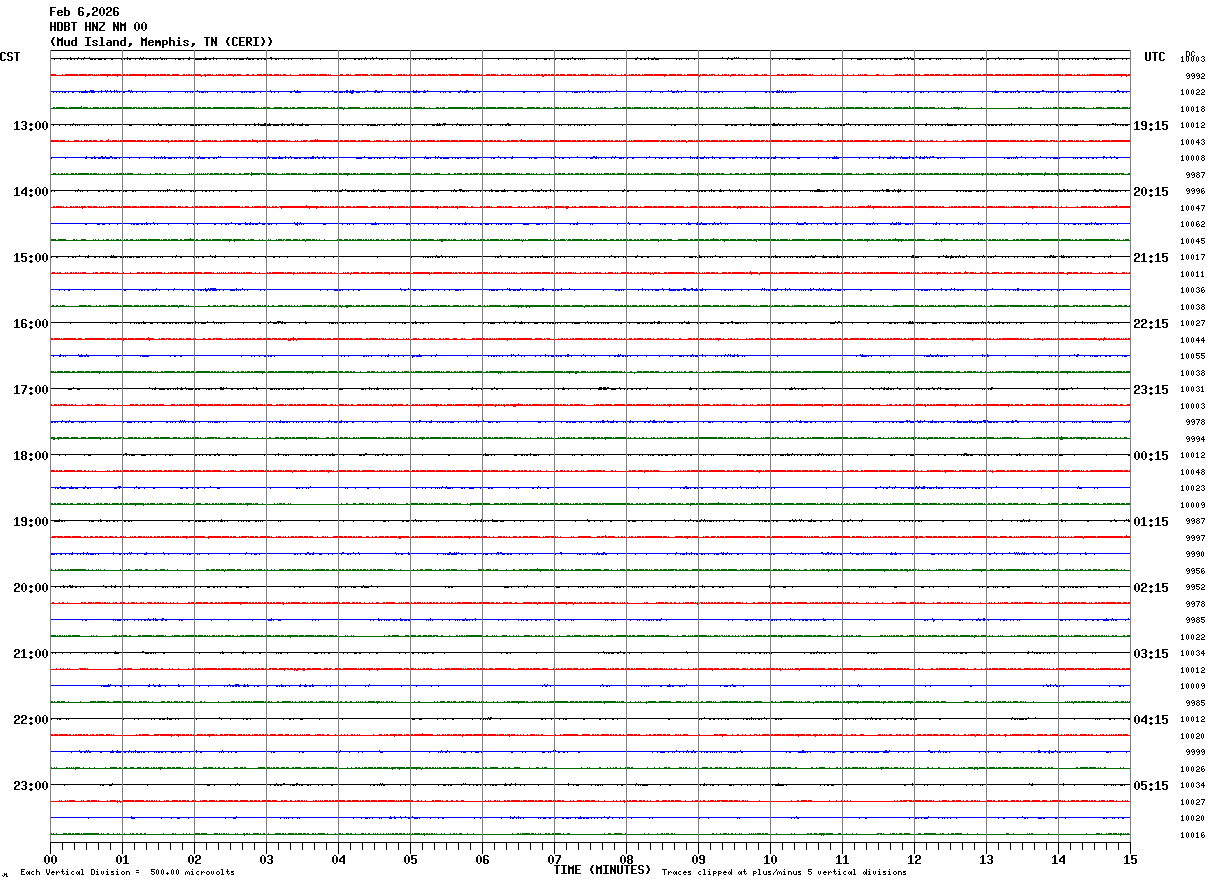Select the 19:00 CST time label
This screenshot has width=1210, height=886.
coord(31,522)
